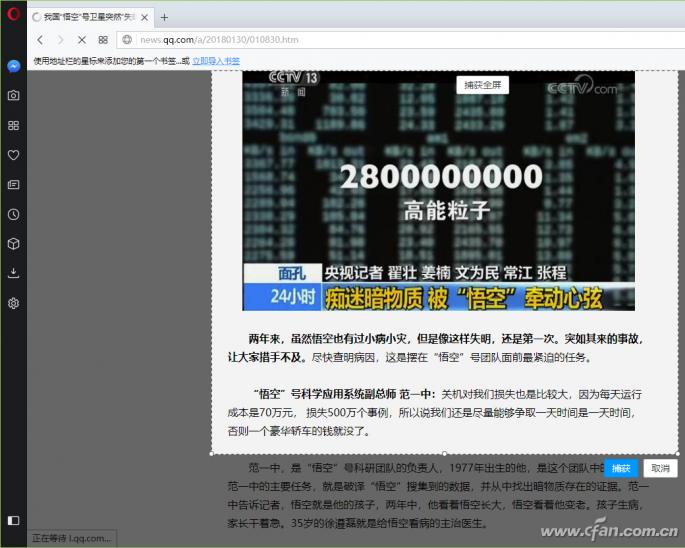The image size is (685, 548).
Task: Click the bookmark bar hint text 使用地址栏的星标
Action: coord(111,61)
